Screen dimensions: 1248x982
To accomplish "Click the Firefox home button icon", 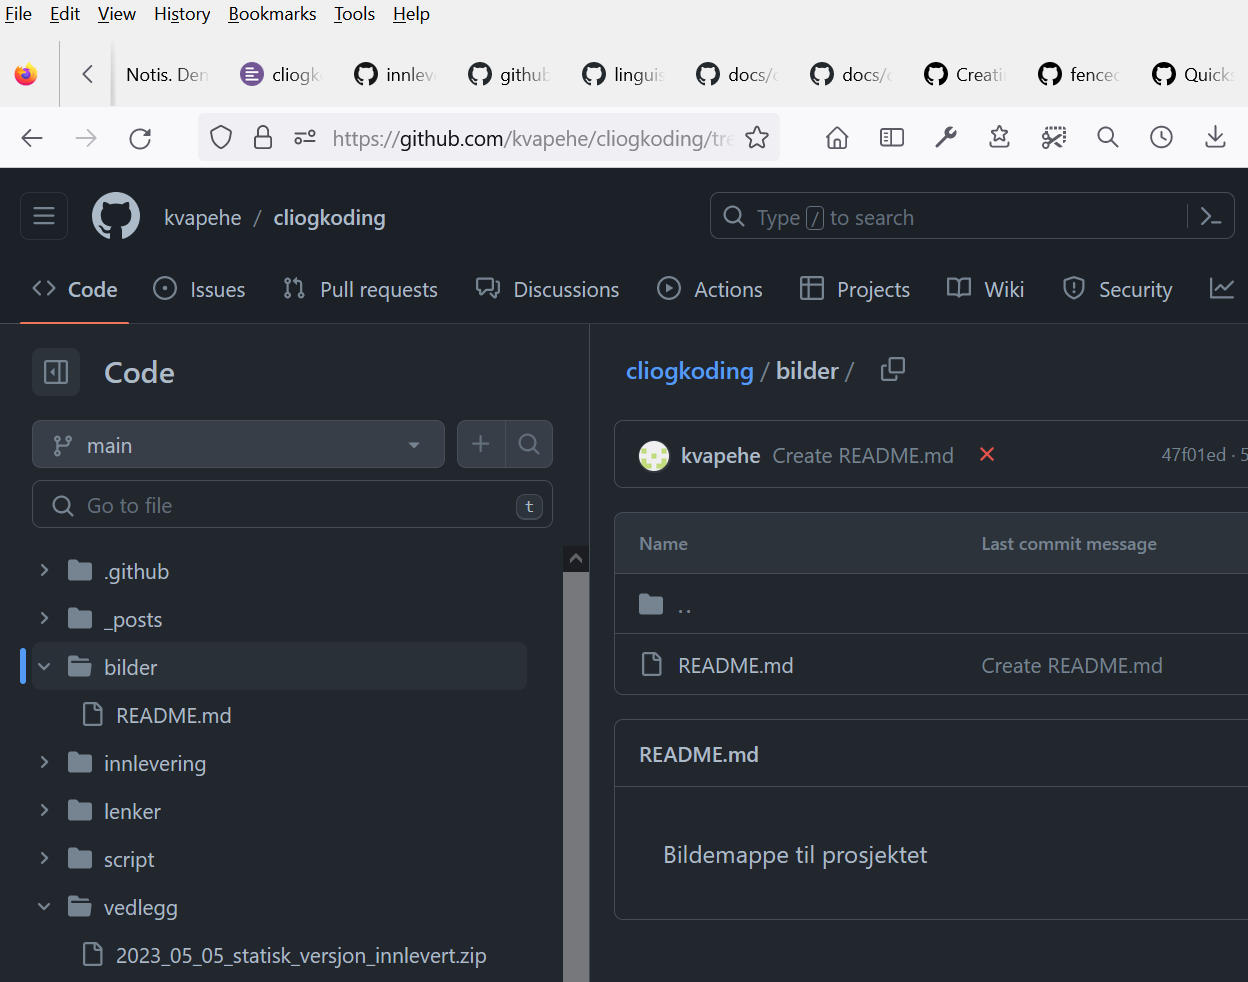I will (x=837, y=137).
